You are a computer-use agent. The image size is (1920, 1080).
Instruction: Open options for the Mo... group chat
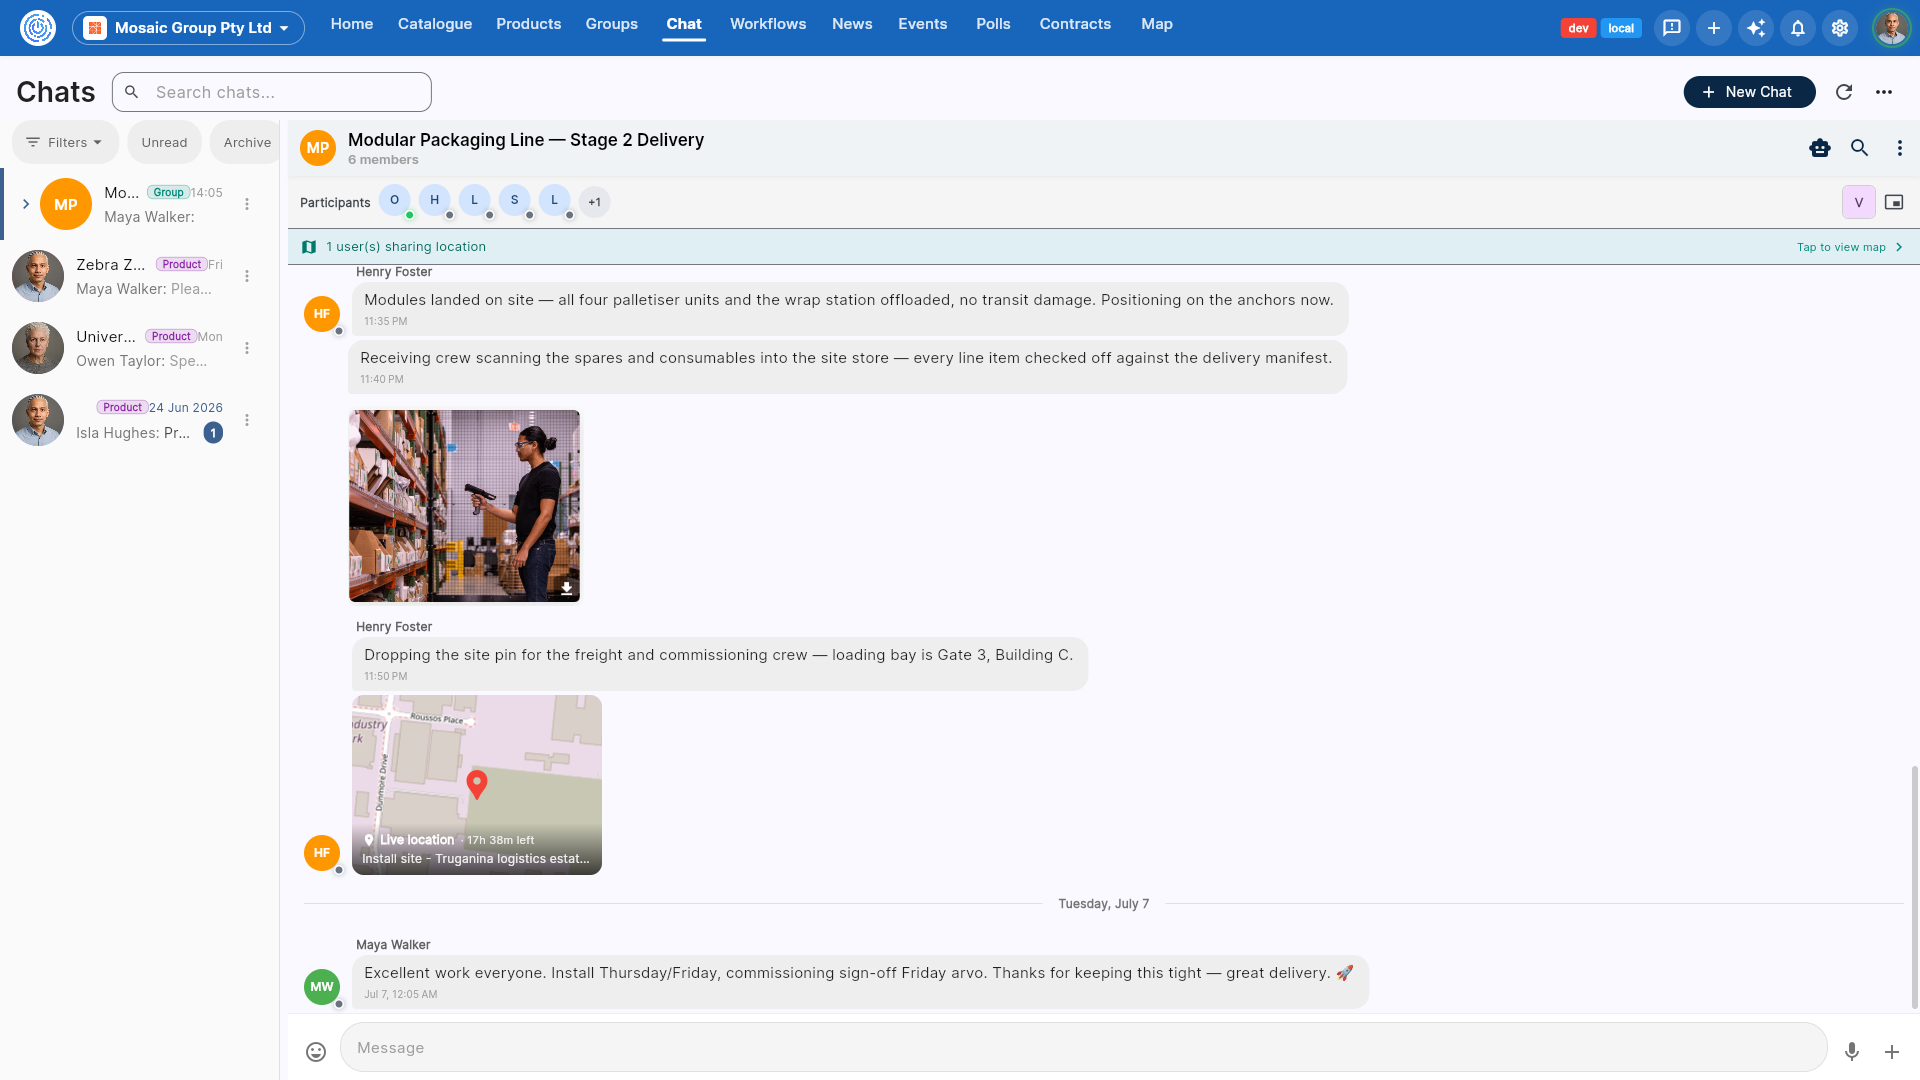(247, 204)
